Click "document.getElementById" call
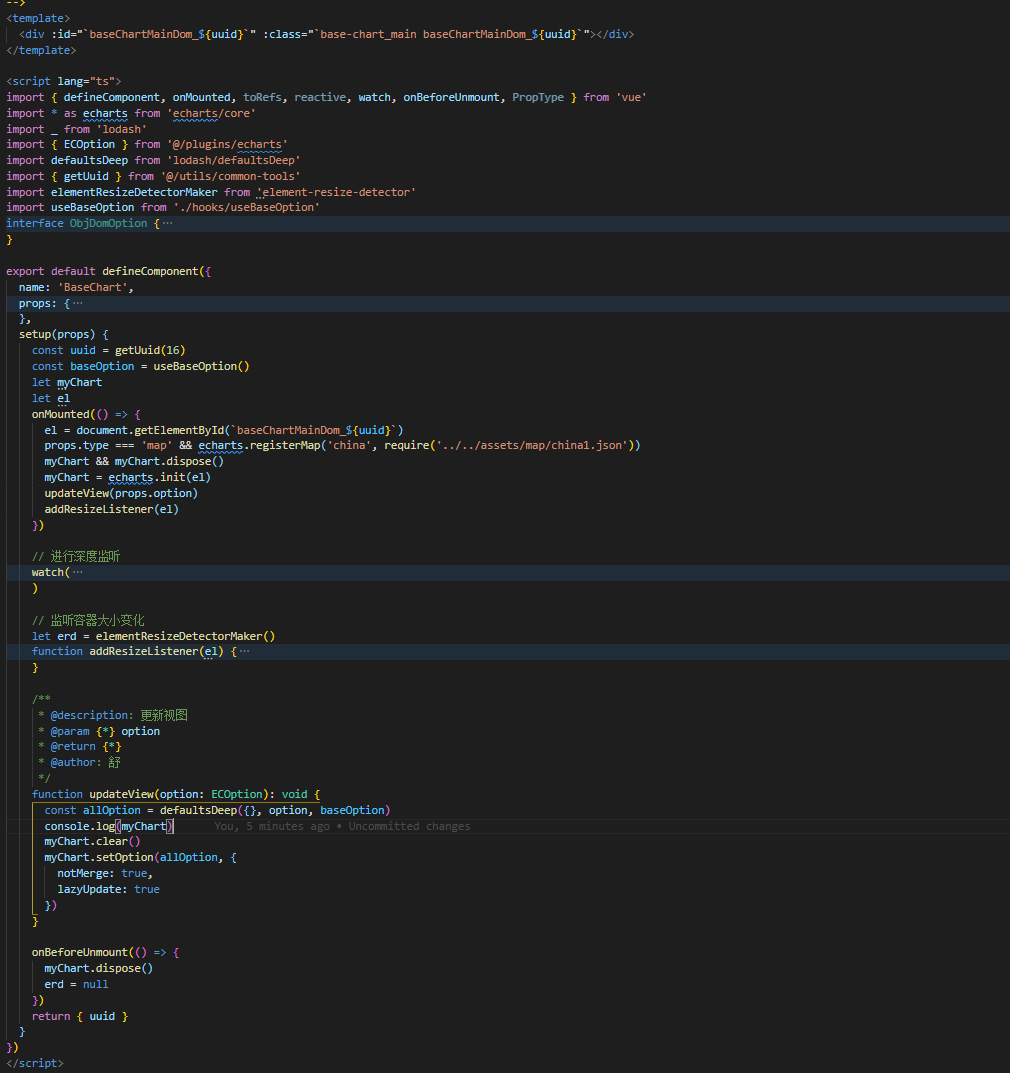Viewport: 1010px width, 1073px height. tap(150, 430)
